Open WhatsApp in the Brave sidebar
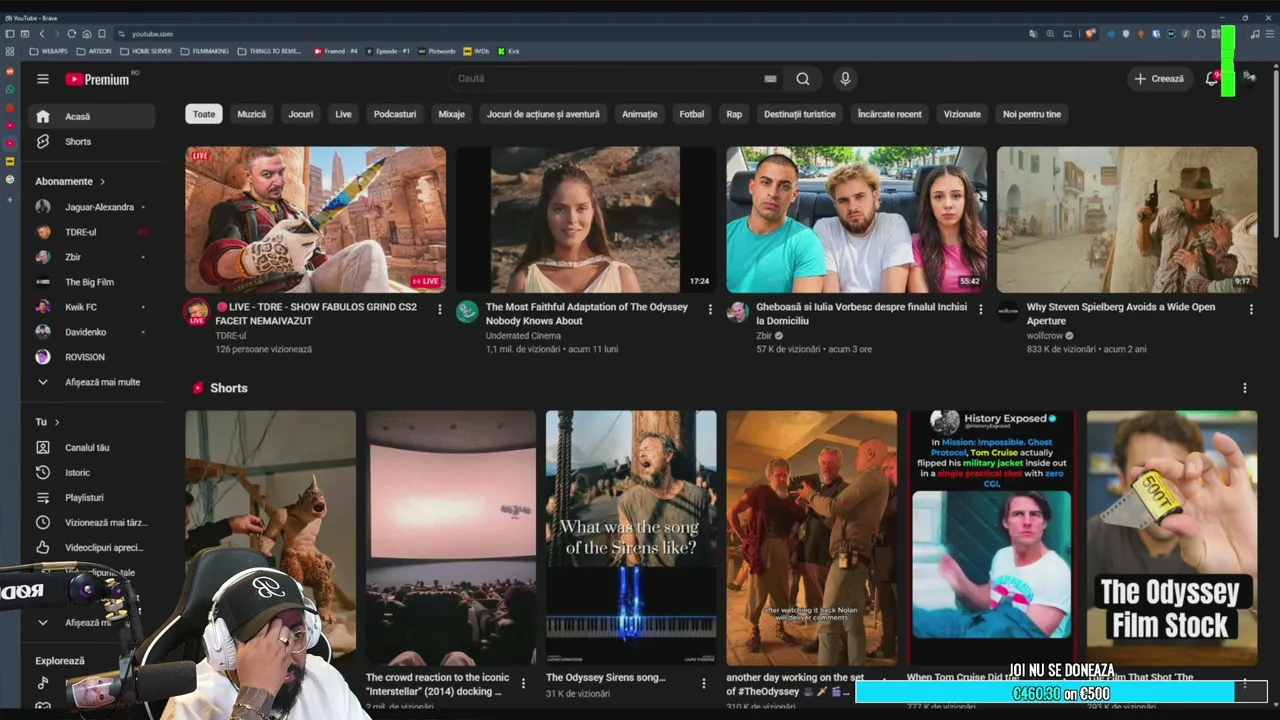The height and width of the screenshot is (720, 1280). 10,90
